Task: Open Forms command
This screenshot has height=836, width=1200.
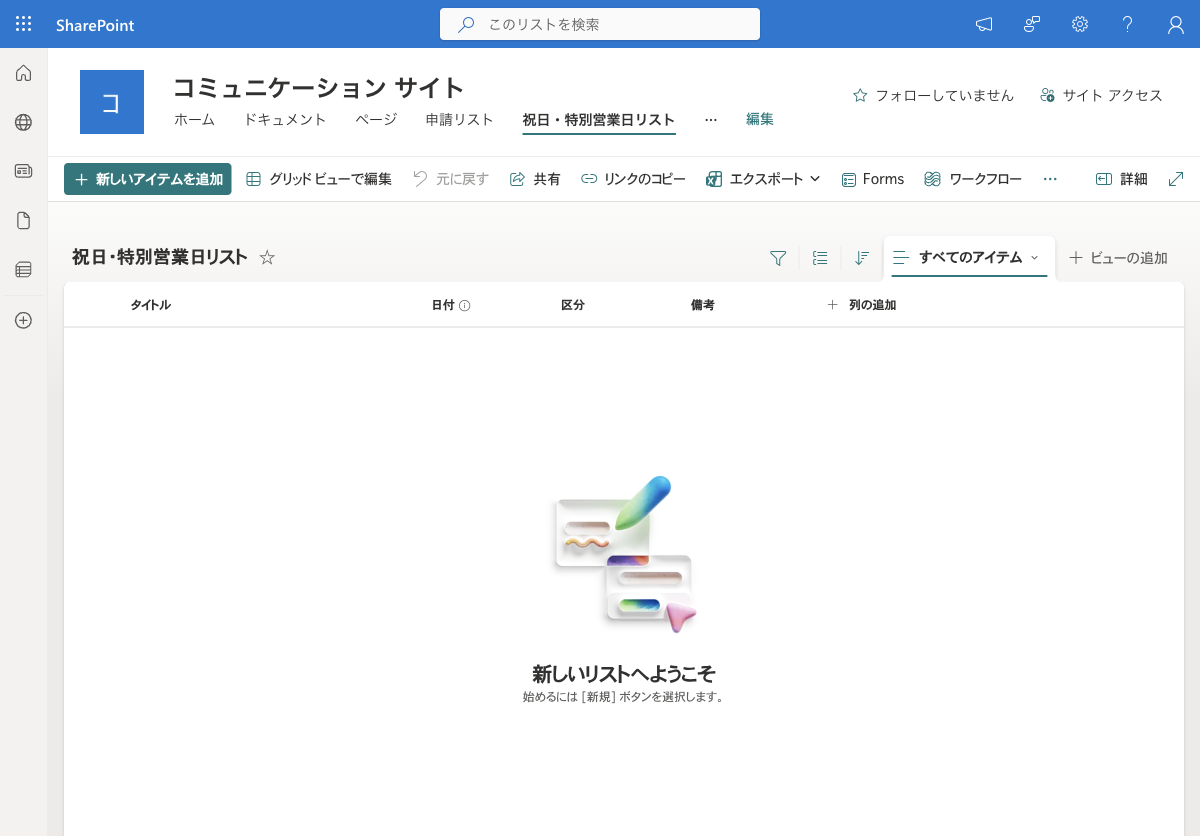Action: (x=872, y=179)
